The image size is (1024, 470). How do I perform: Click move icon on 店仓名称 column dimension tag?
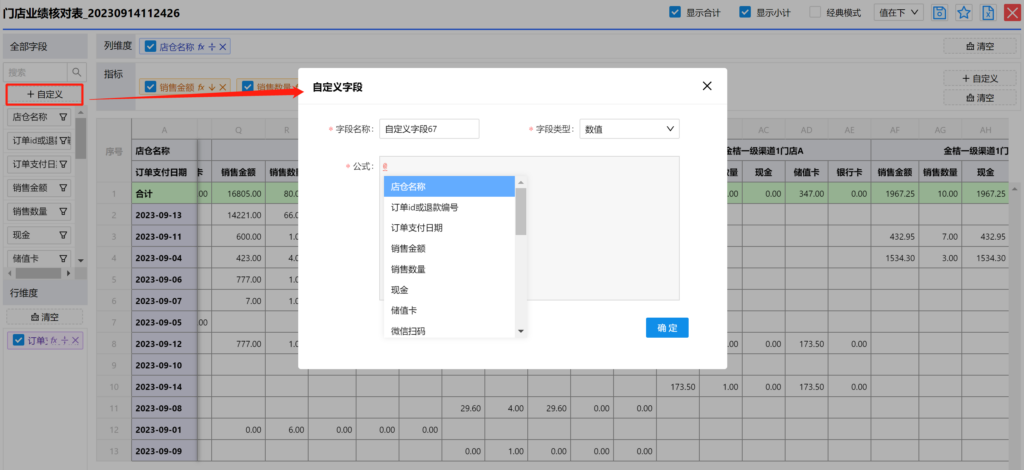click(x=212, y=46)
